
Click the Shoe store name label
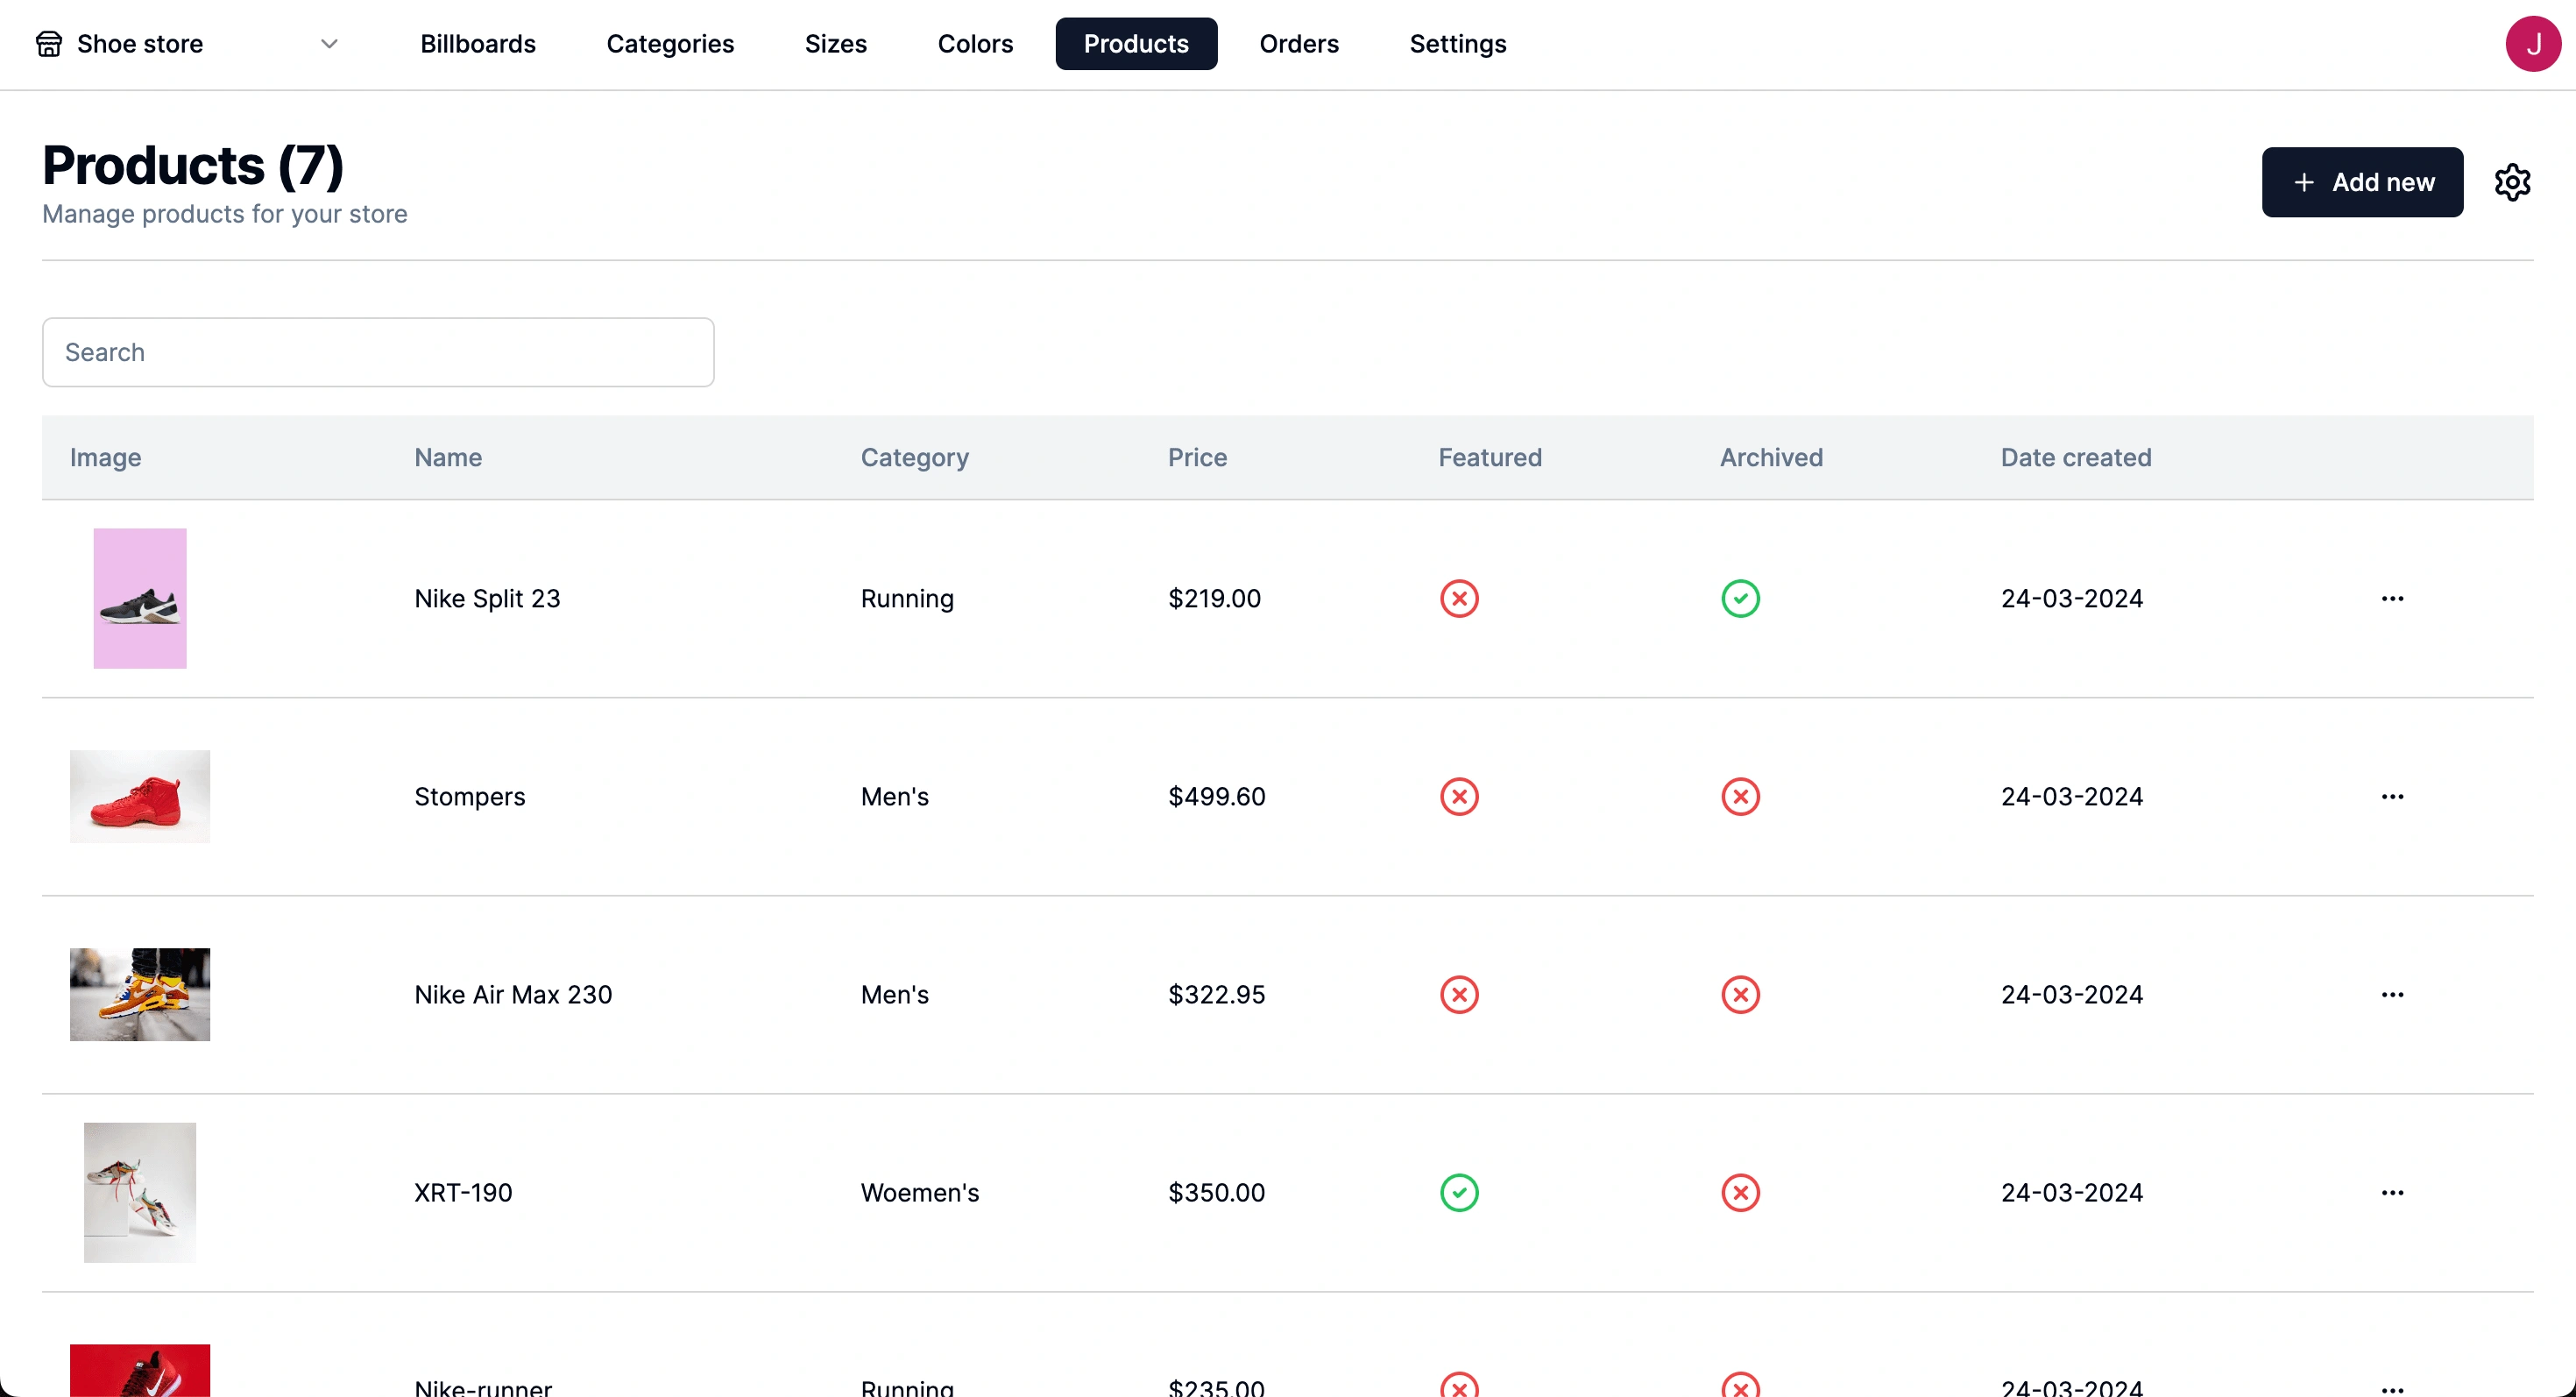click(x=140, y=44)
